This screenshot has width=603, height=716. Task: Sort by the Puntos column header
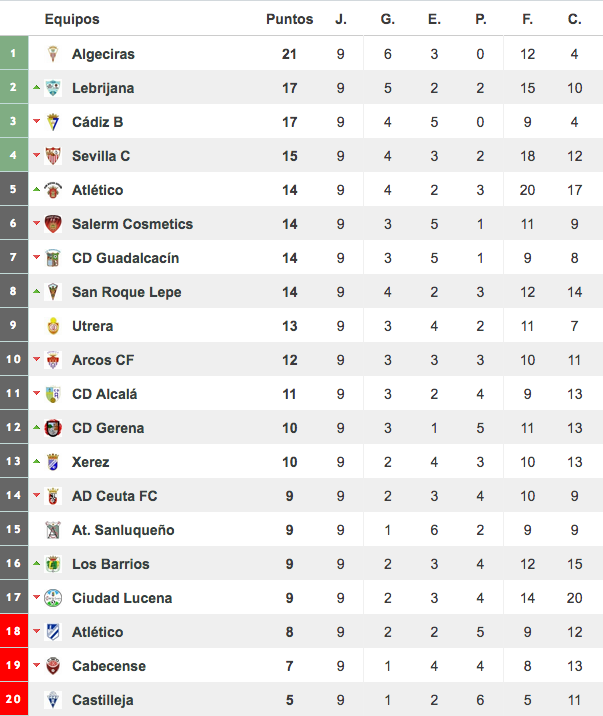289,19
